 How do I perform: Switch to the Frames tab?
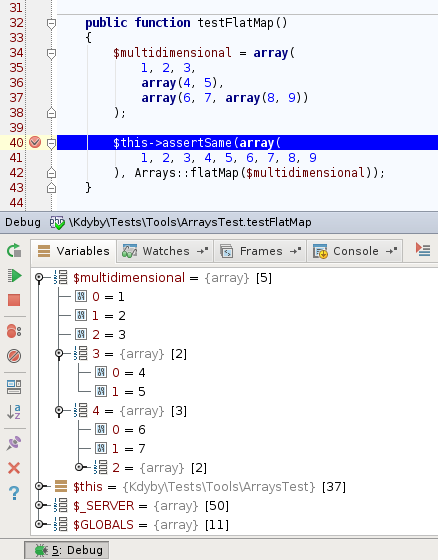tap(260, 251)
